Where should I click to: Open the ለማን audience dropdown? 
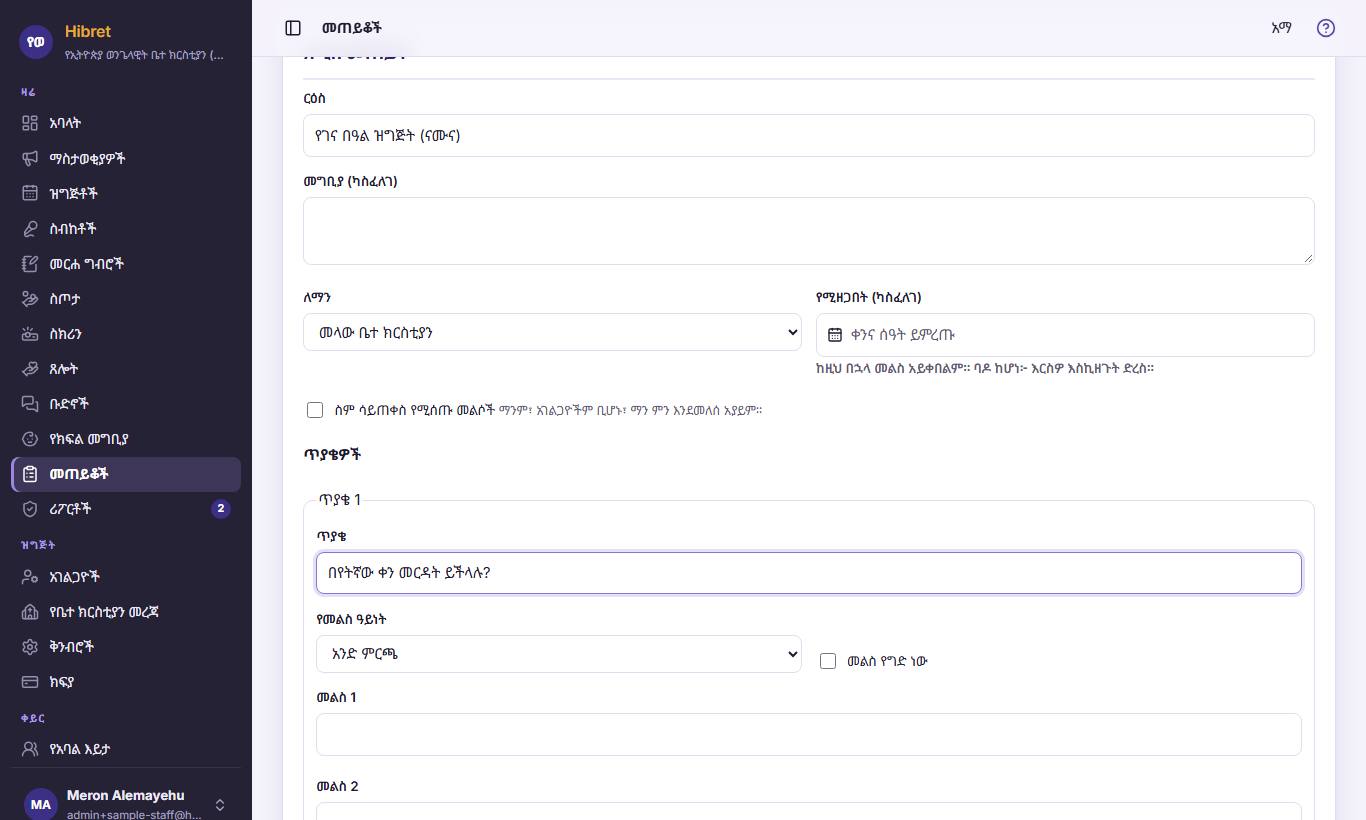tap(552, 332)
